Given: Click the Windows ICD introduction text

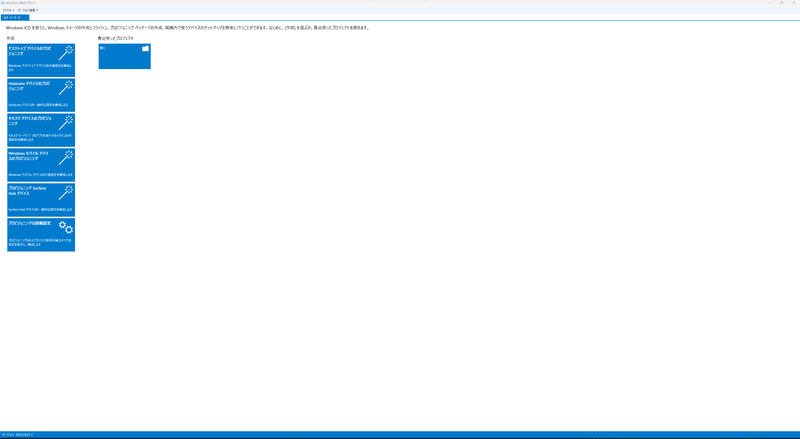Looking at the screenshot, I should (x=188, y=28).
